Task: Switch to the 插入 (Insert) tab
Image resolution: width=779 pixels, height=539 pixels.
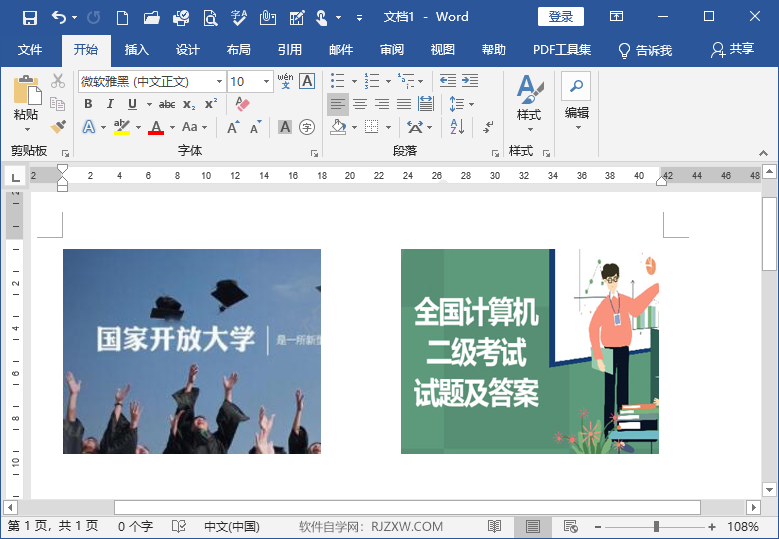Action: [136, 50]
